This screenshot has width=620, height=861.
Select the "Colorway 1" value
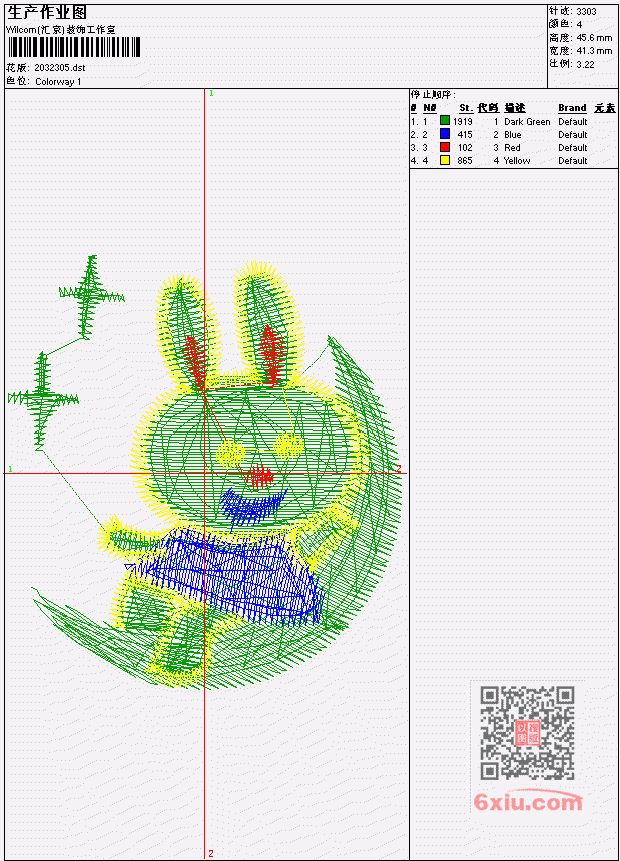point(58,81)
